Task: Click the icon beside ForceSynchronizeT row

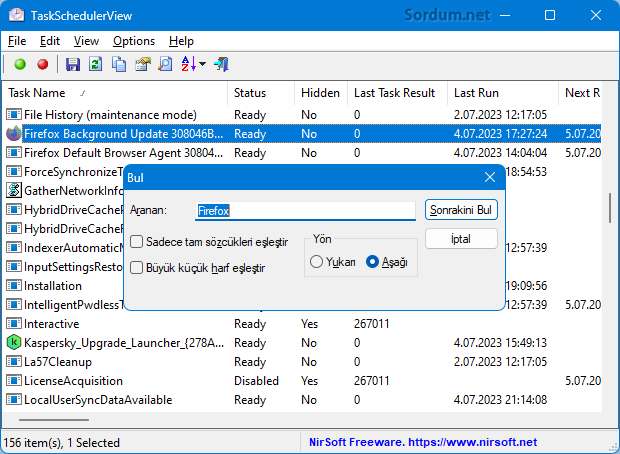Action: click(x=13, y=172)
